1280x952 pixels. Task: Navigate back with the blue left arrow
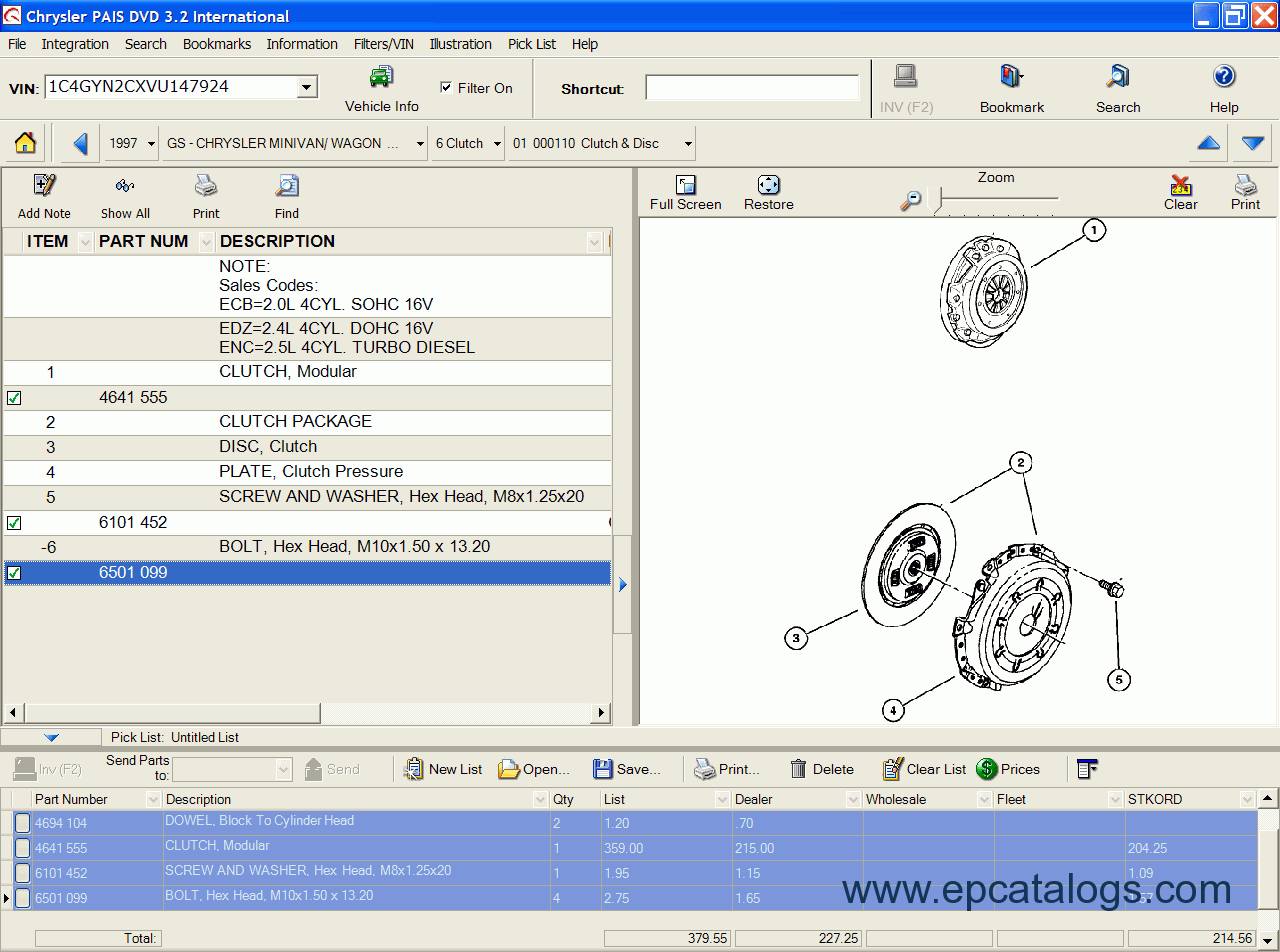click(80, 143)
